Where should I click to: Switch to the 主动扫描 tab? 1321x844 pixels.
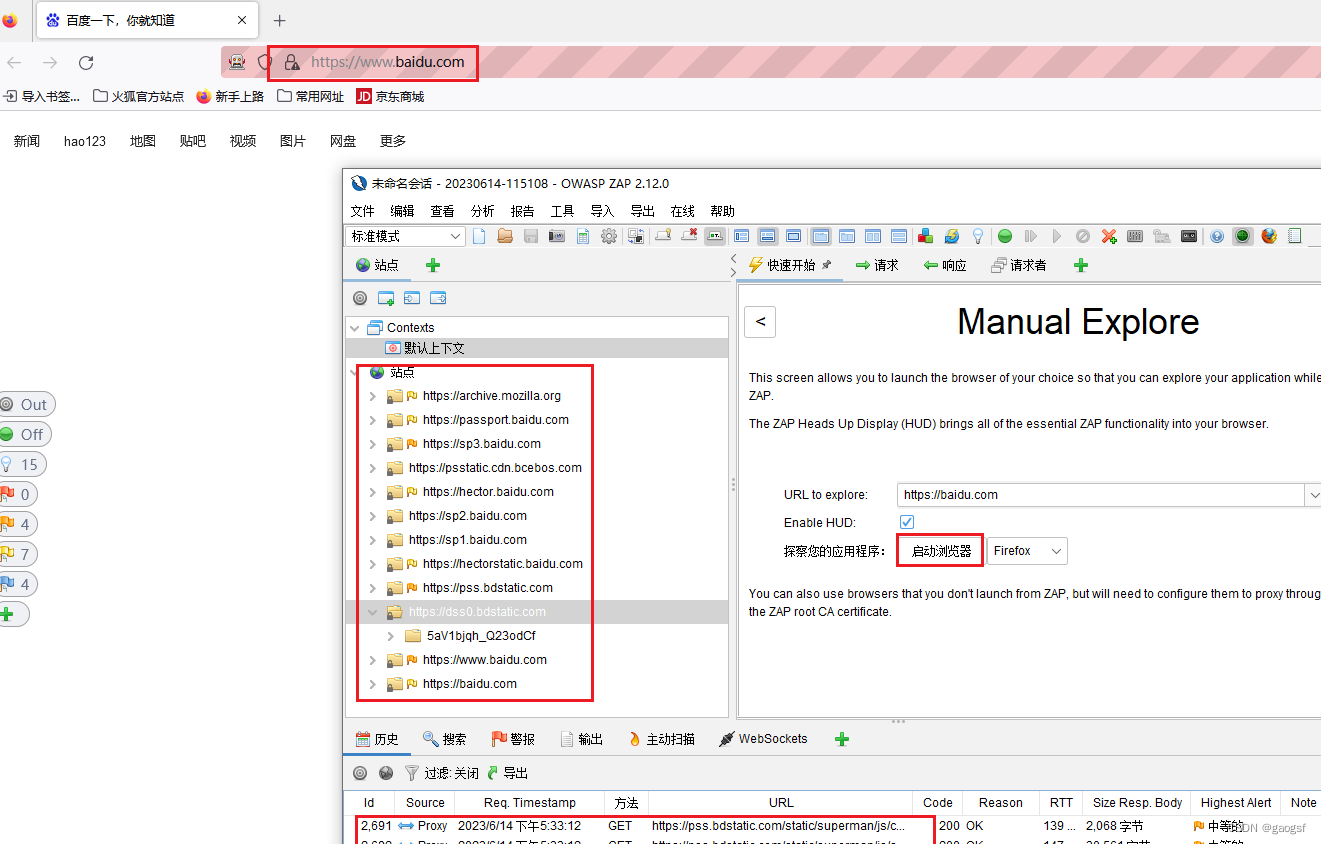point(661,739)
